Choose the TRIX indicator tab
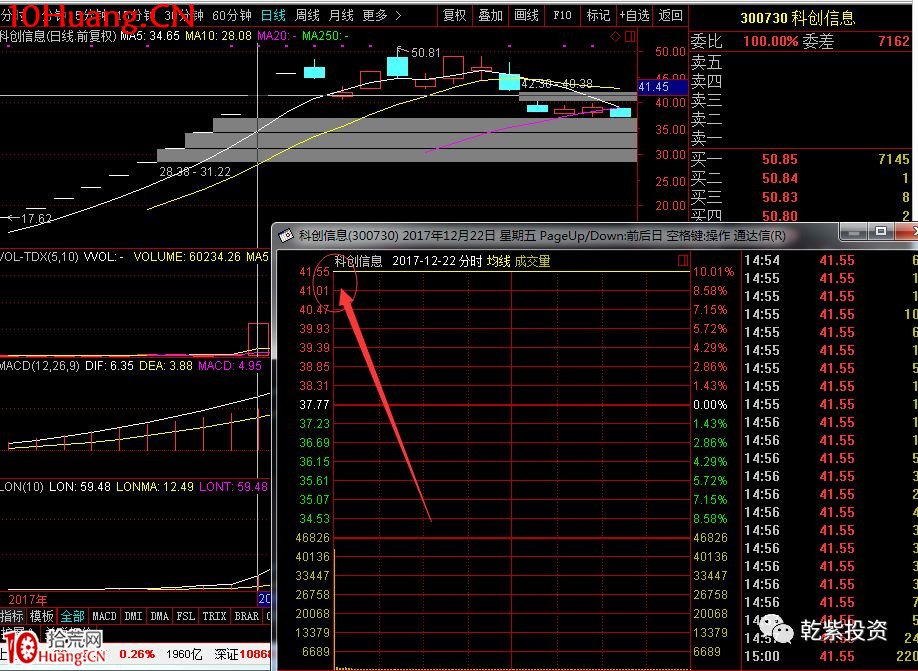918x671 pixels. [x=214, y=616]
